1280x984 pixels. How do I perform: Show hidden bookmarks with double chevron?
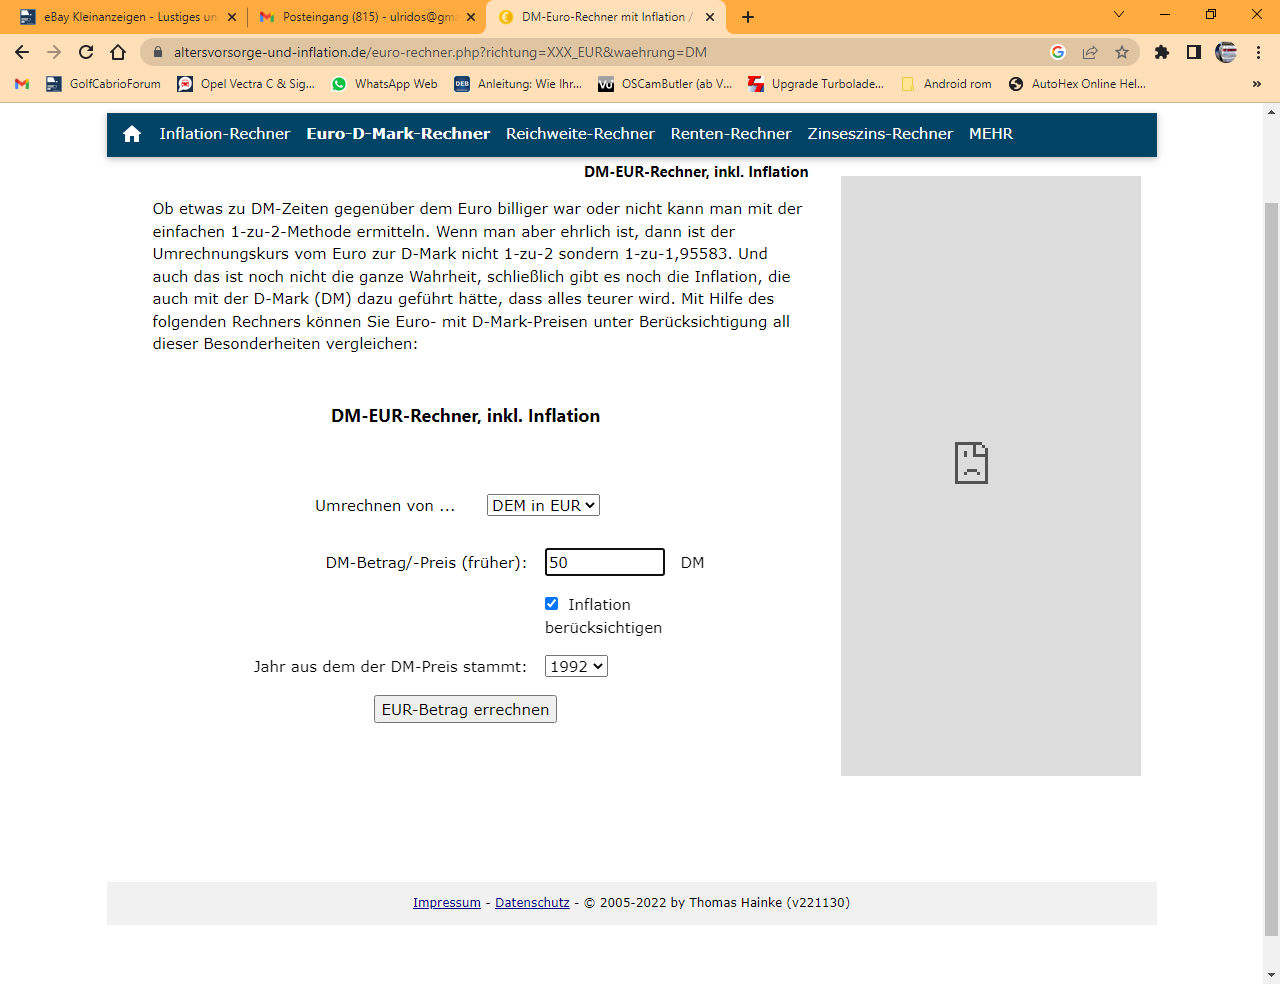(x=1256, y=84)
